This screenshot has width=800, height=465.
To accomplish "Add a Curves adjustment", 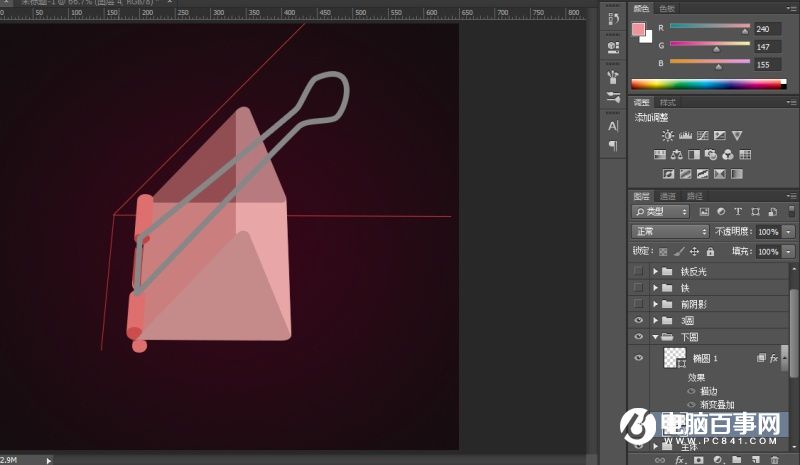I will coord(703,135).
